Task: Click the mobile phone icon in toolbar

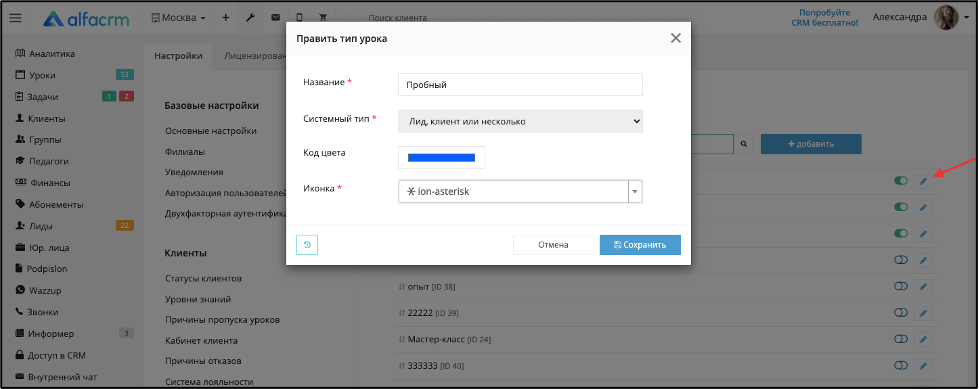Action: pos(299,18)
